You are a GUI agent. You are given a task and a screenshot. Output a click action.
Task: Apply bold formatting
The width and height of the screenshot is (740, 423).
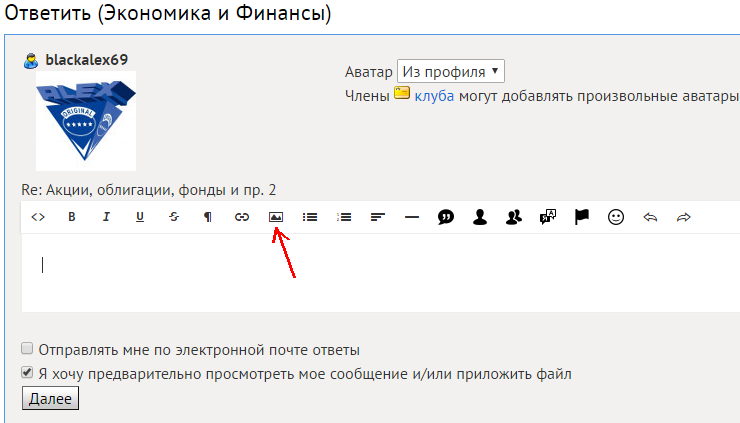72,217
